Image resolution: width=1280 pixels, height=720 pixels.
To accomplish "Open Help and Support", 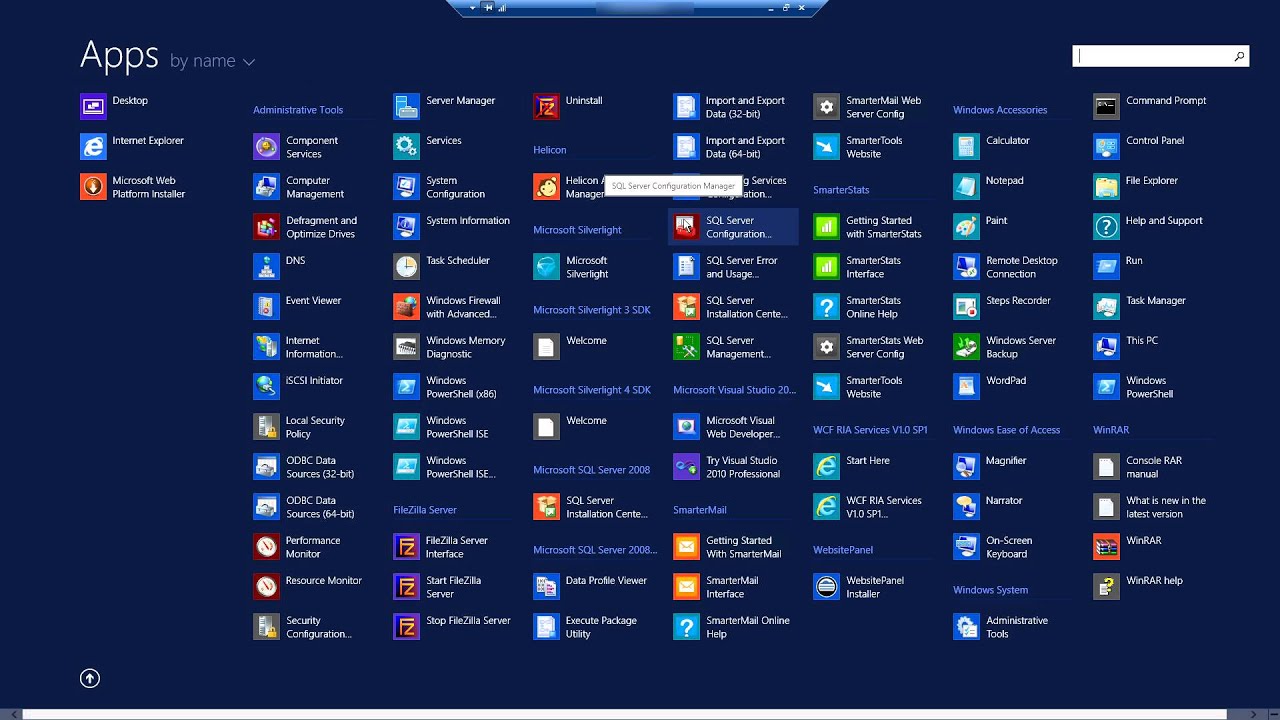I will (x=1149, y=226).
